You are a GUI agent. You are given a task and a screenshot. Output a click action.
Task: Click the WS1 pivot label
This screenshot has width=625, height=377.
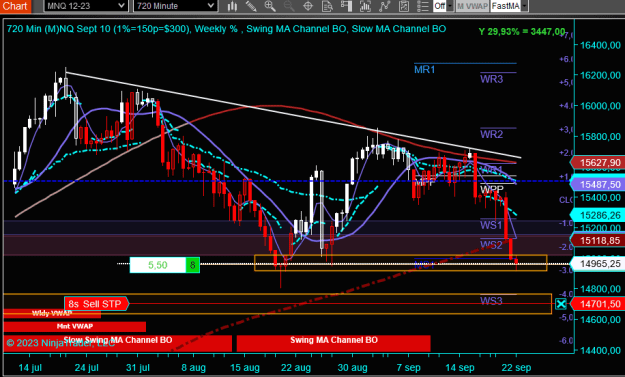pyautogui.click(x=491, y=225)
